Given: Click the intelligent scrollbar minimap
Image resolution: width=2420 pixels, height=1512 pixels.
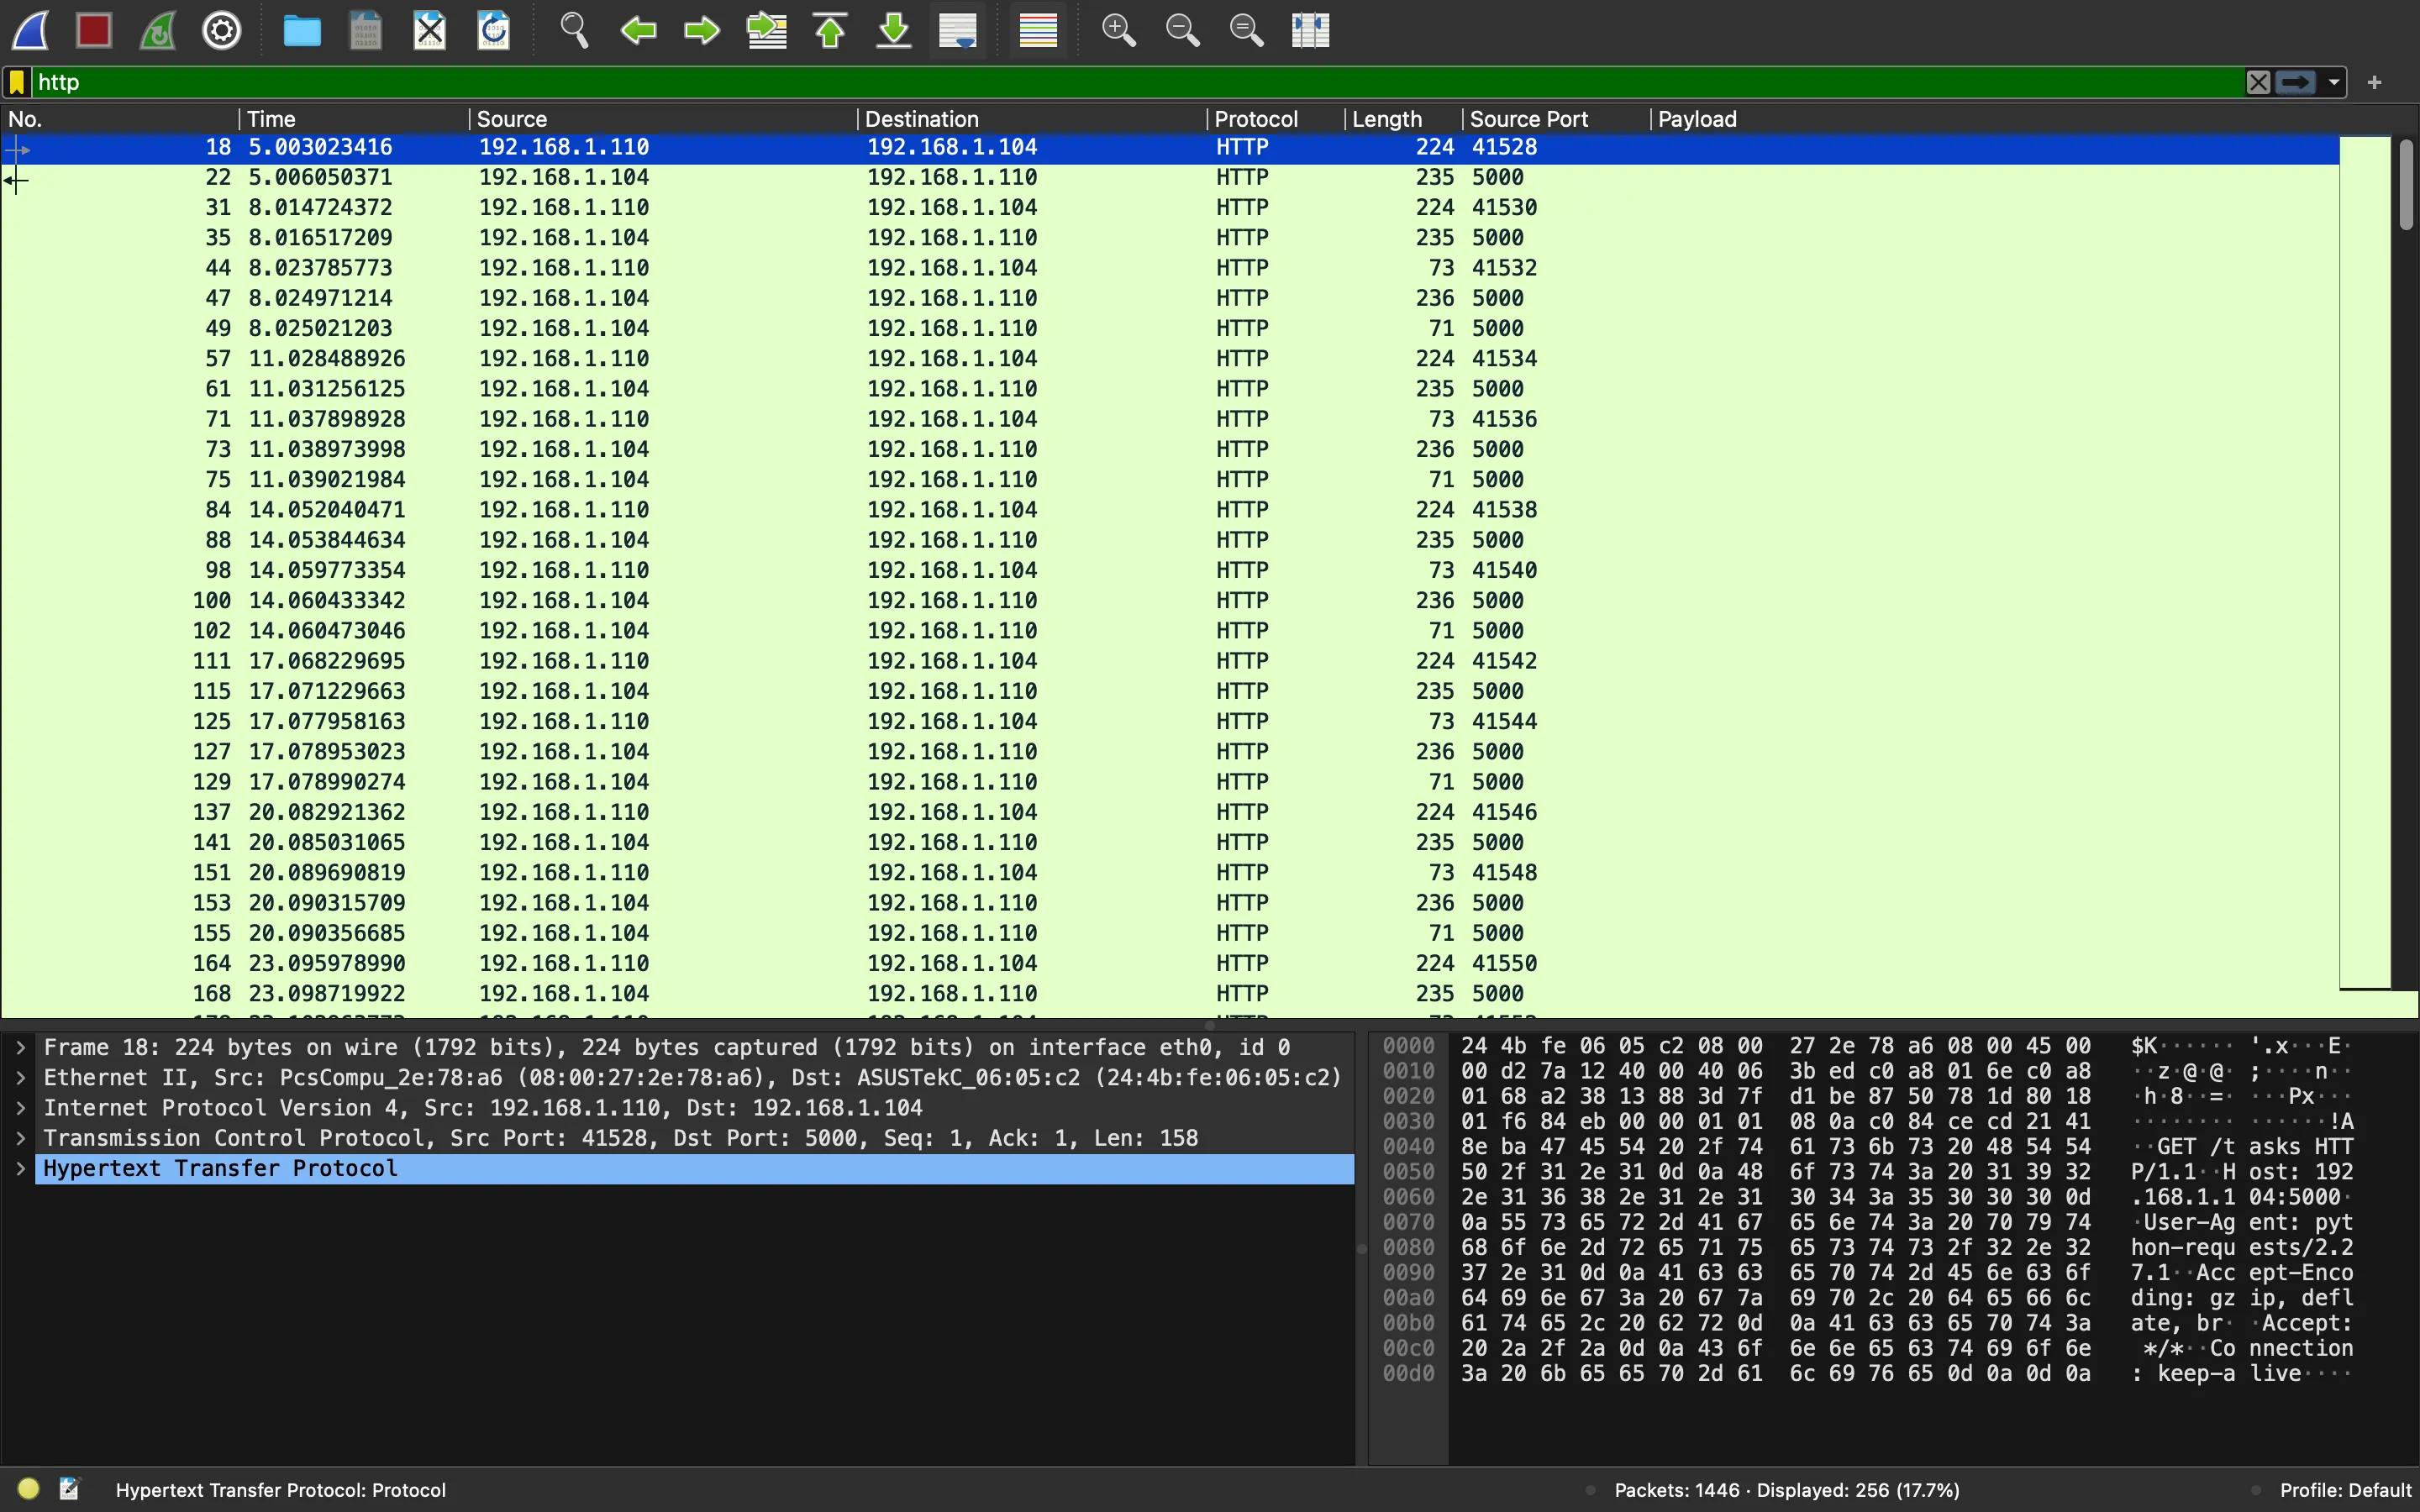Looking at the screenshot, I should click(x=2365, y=563).
